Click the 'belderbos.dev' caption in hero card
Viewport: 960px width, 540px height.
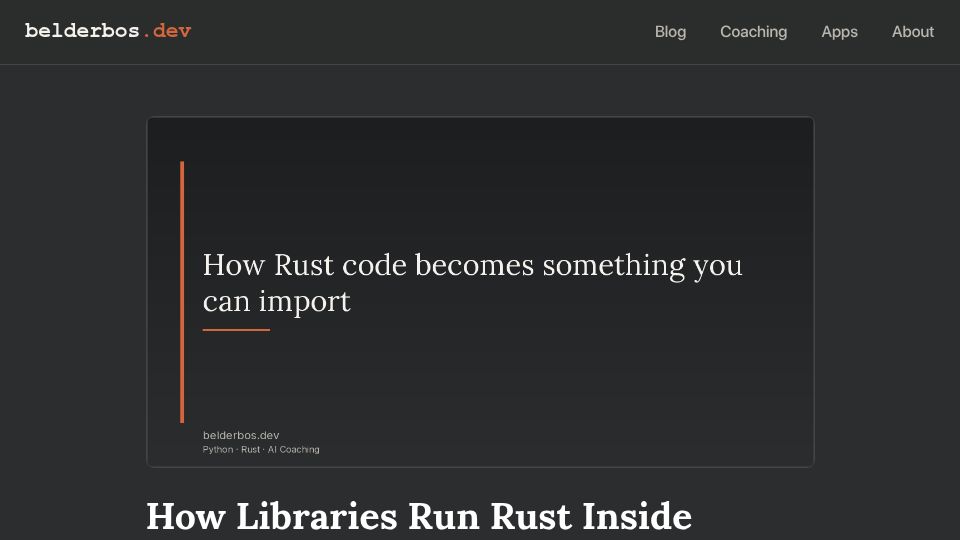pos(241,435)
